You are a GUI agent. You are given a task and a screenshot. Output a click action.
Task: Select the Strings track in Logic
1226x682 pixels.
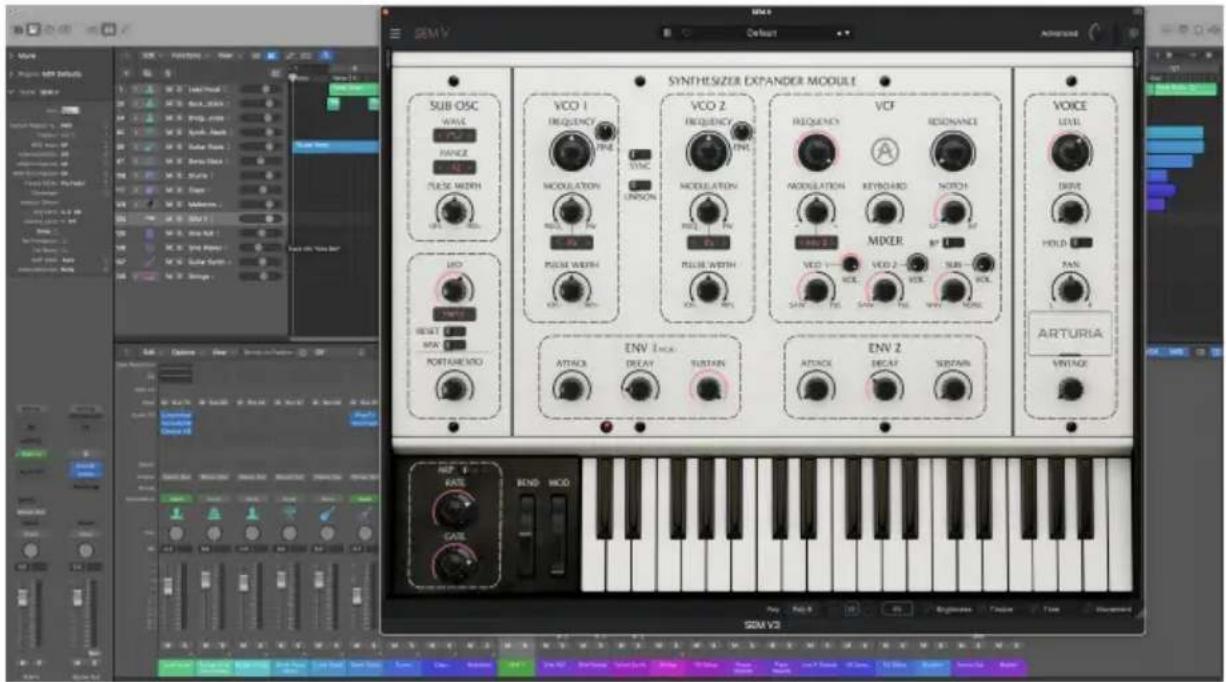[x=200, y=274]
